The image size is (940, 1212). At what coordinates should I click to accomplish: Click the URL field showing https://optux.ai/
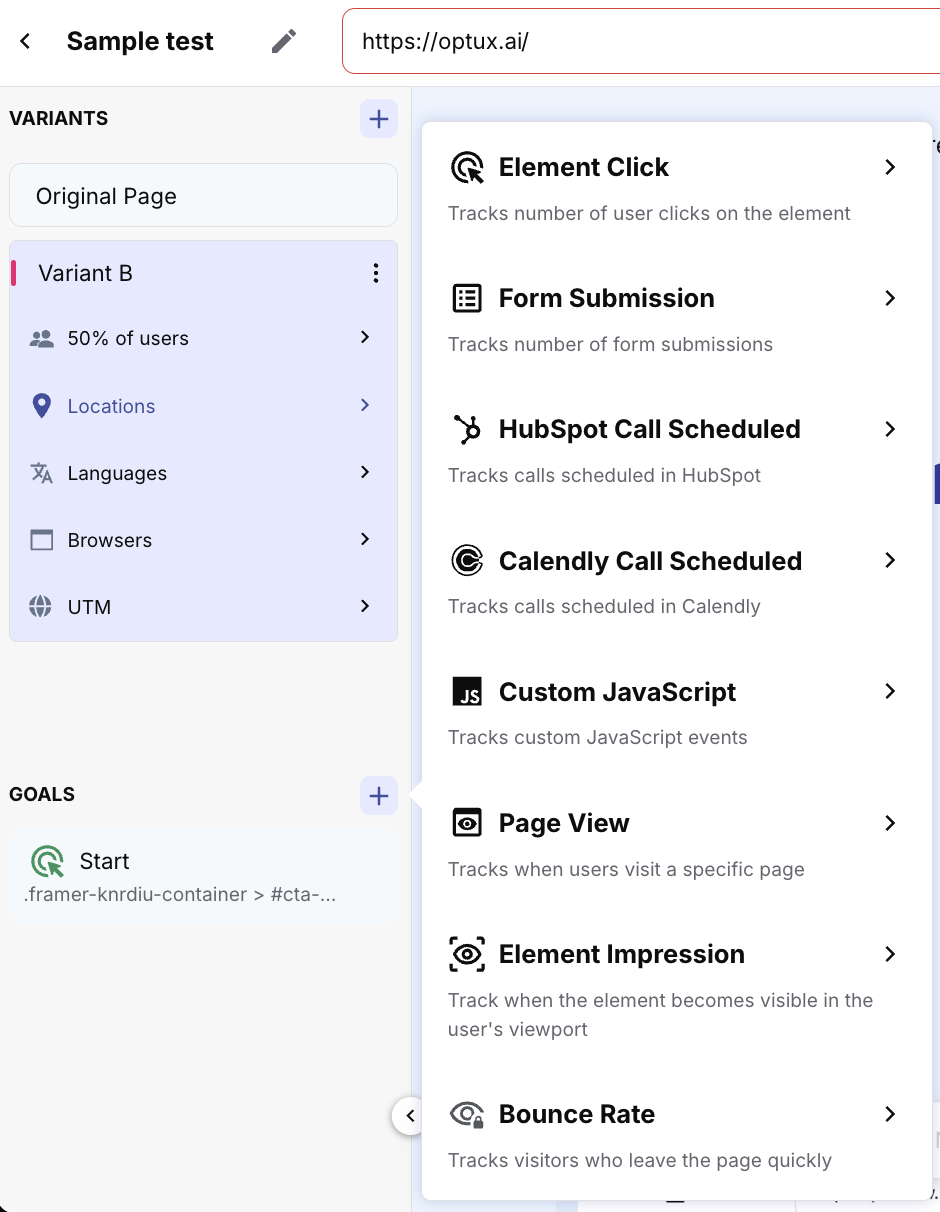[640, 41]
